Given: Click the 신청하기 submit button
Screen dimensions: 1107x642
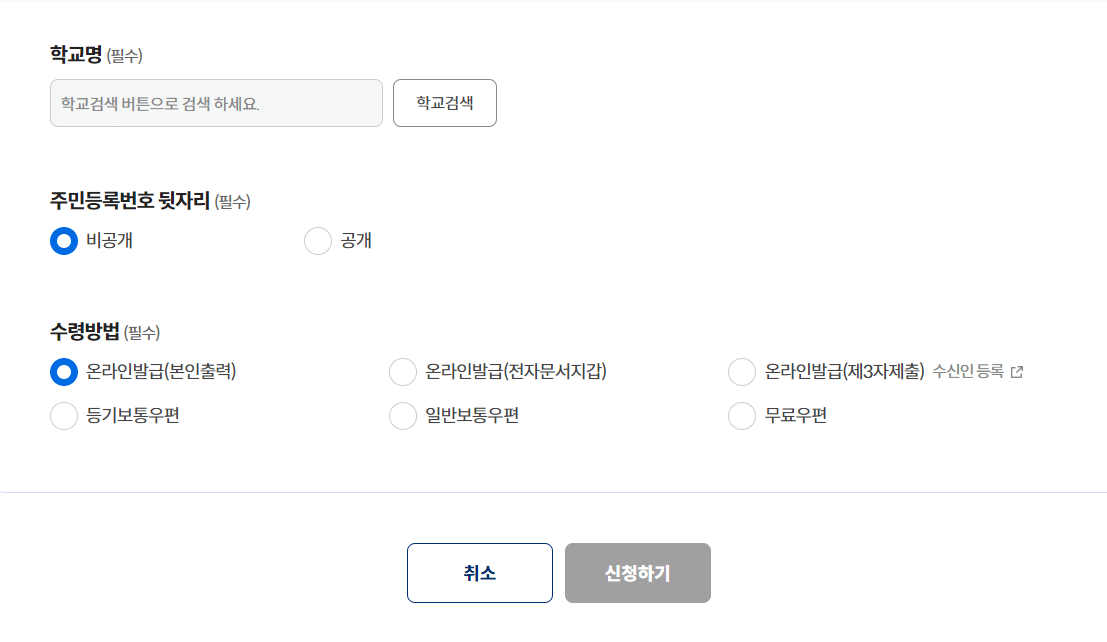Looking at the screenshot, I should [x=637, y=572].
